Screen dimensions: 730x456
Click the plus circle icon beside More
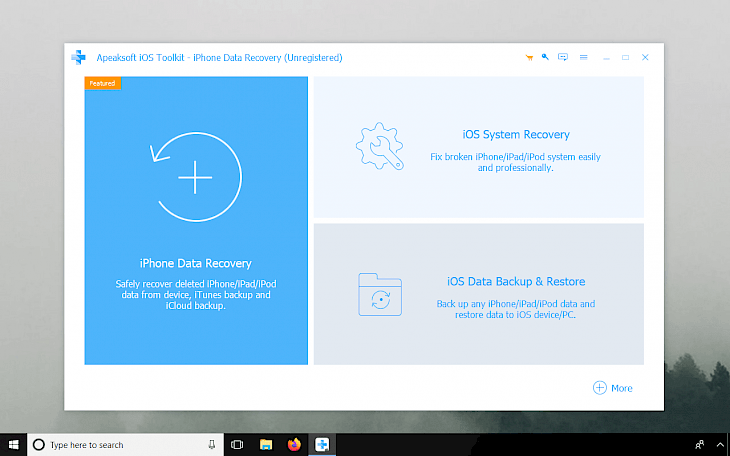point(600,388)
